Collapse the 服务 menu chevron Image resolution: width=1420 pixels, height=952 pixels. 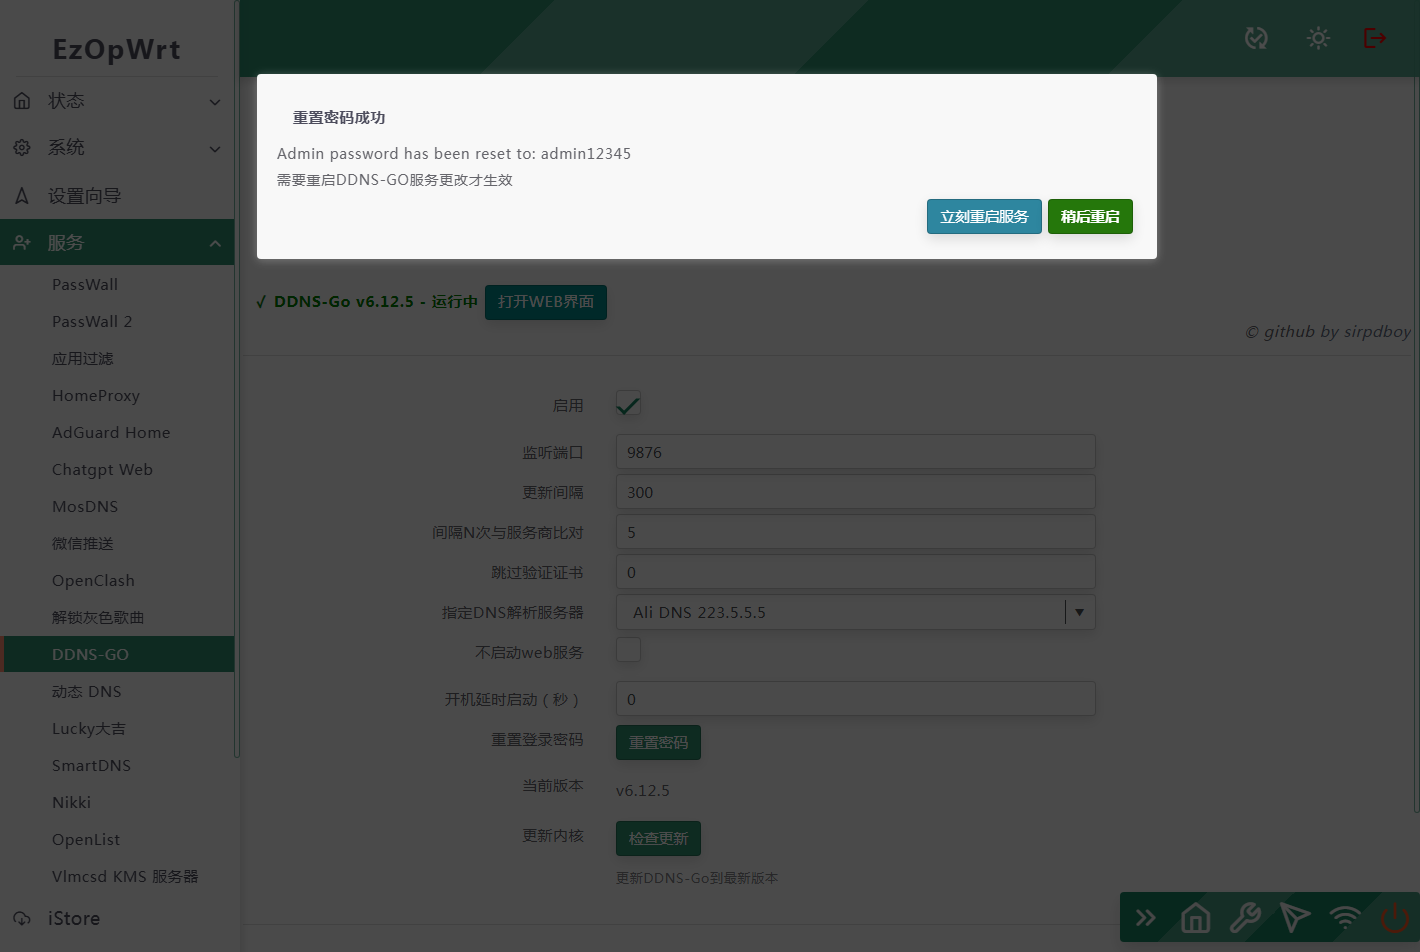point(215,244)
